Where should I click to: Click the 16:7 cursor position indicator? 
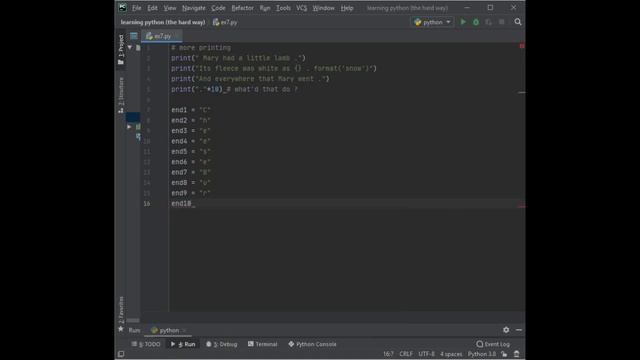[388, 354]
